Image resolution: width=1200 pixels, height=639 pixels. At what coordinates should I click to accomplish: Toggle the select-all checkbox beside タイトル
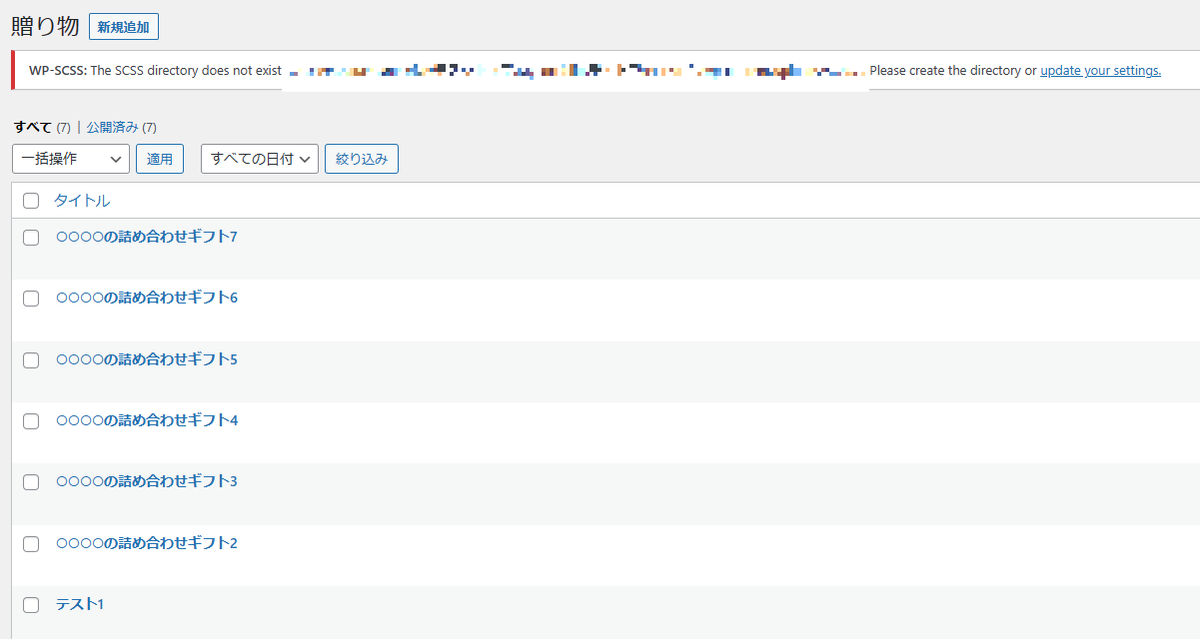(31, 201)
